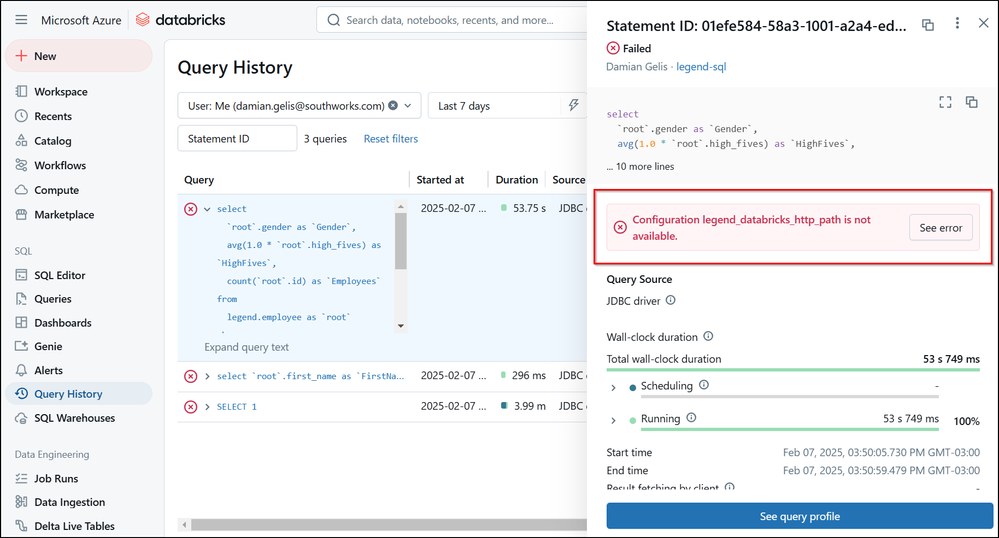Open the Last 7 days time range dropdown
The image size is (999, 538).
pyautogui.click(x=494, y=106)
